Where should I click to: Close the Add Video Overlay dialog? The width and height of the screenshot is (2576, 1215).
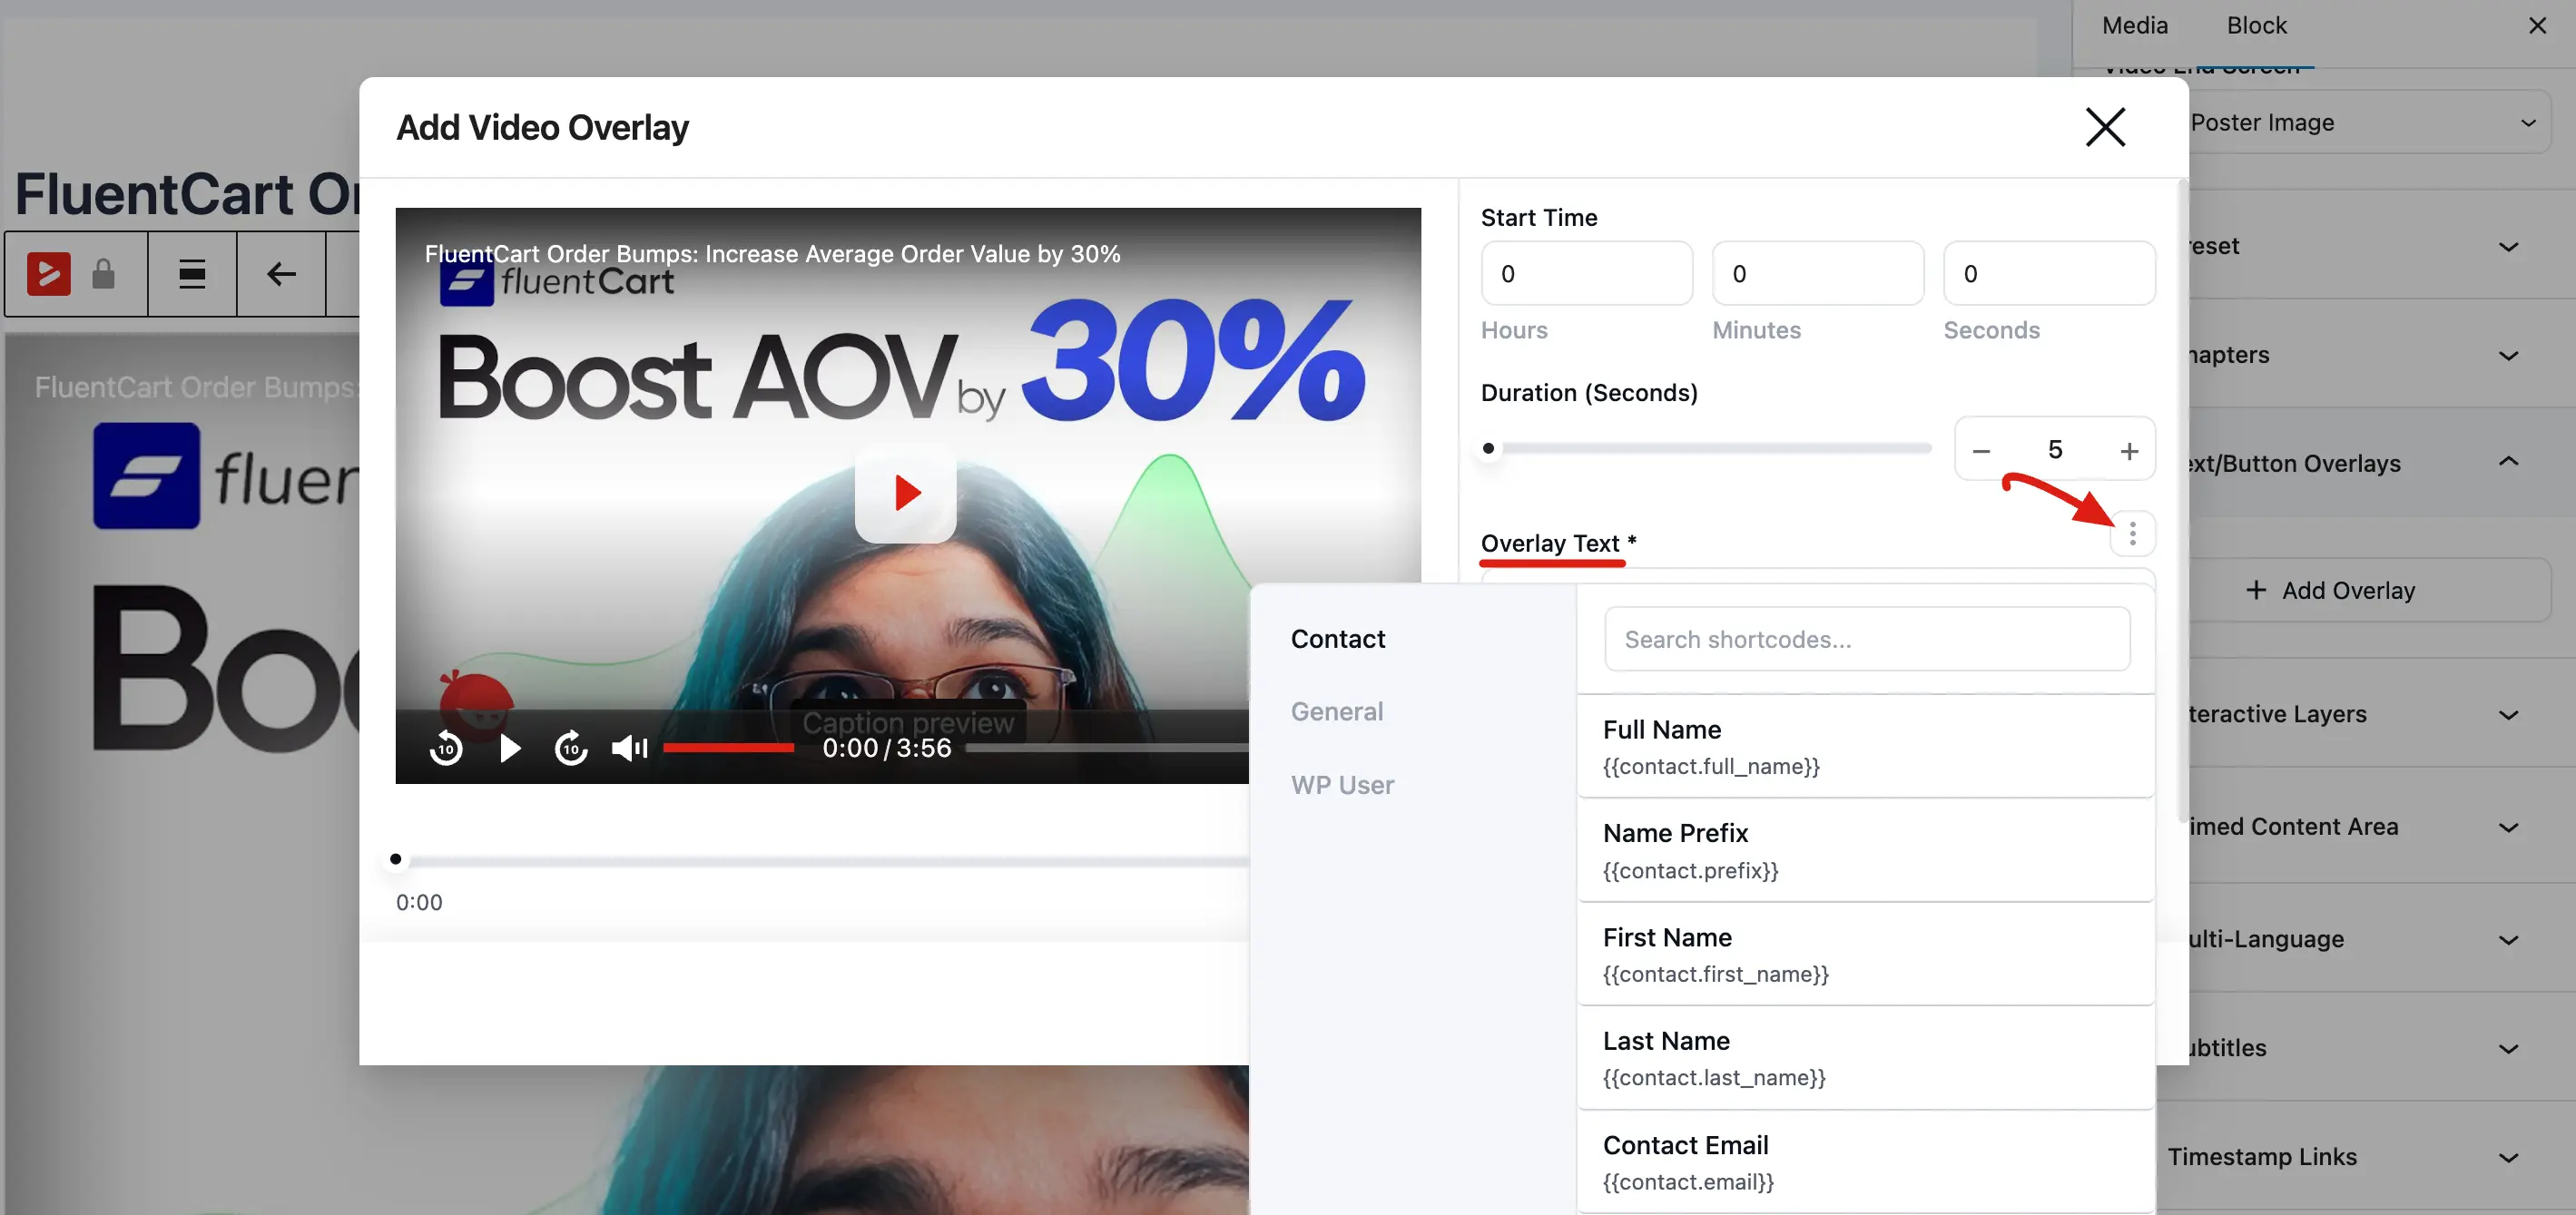point(2105,127)
